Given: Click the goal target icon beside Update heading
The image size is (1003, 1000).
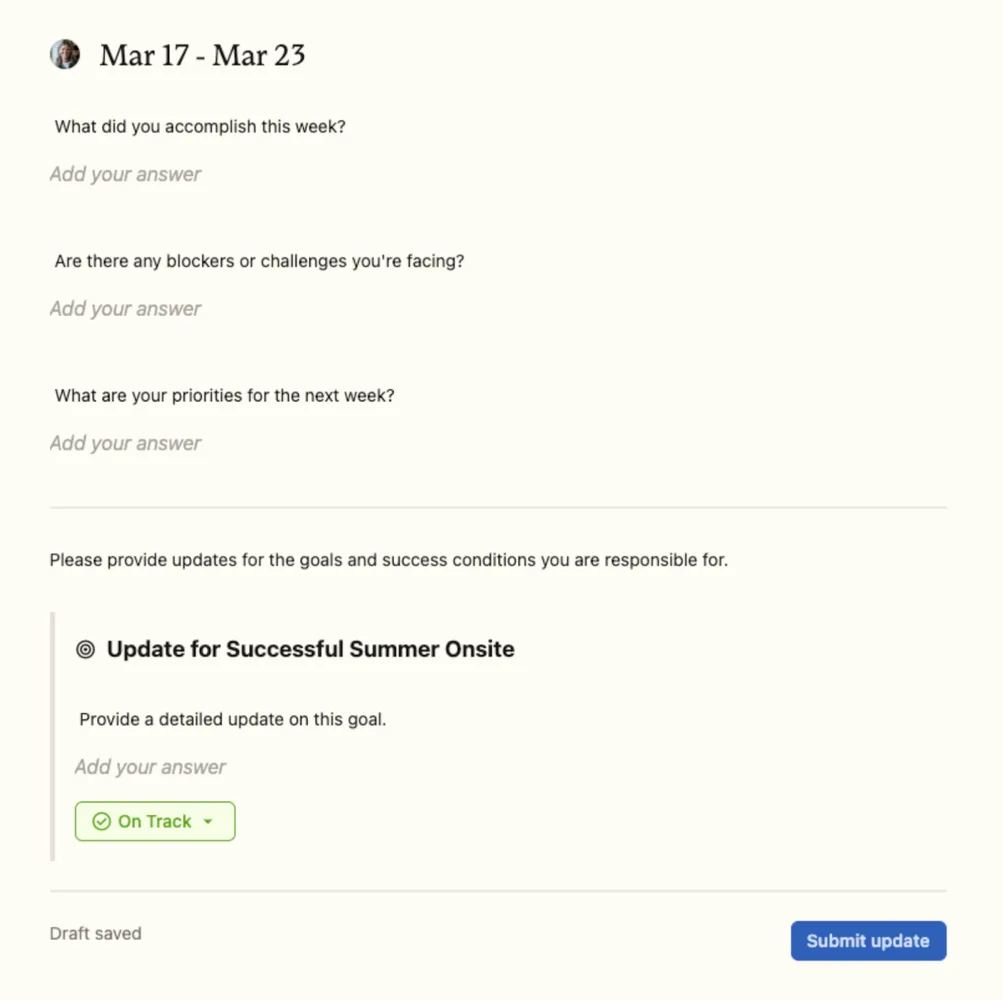Looking at the screenshot, I should [85, 649].
